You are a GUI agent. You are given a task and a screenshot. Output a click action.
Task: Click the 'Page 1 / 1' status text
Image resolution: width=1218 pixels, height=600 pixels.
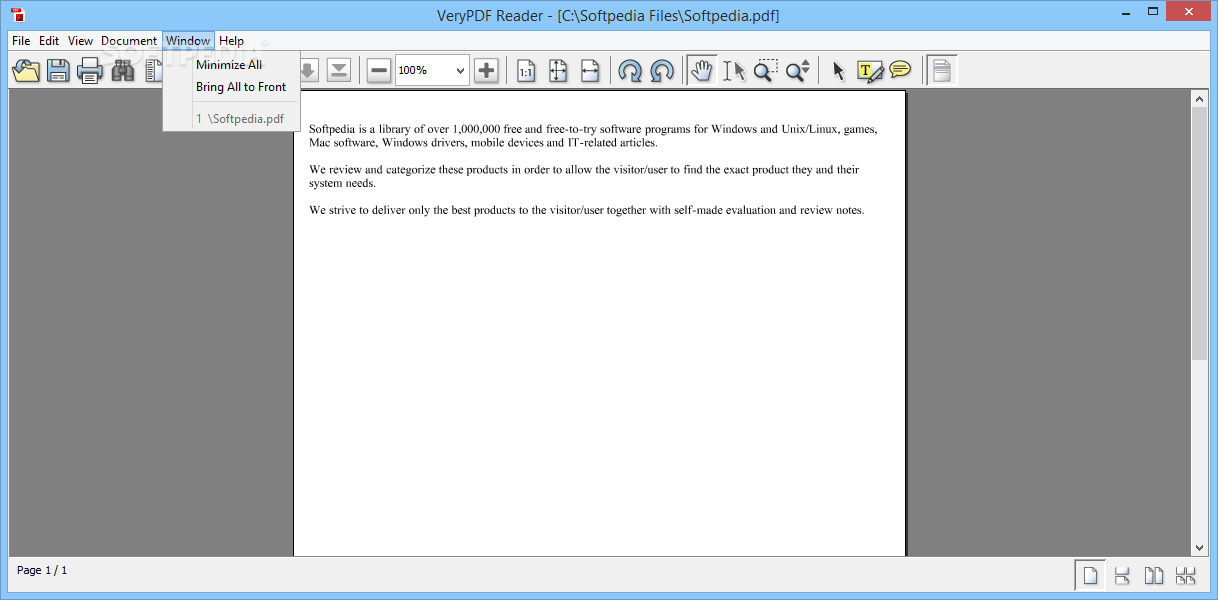point(42,570)
